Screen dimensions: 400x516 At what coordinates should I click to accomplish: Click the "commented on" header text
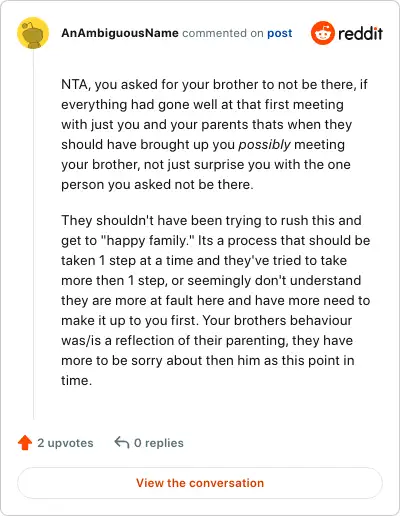223,33
